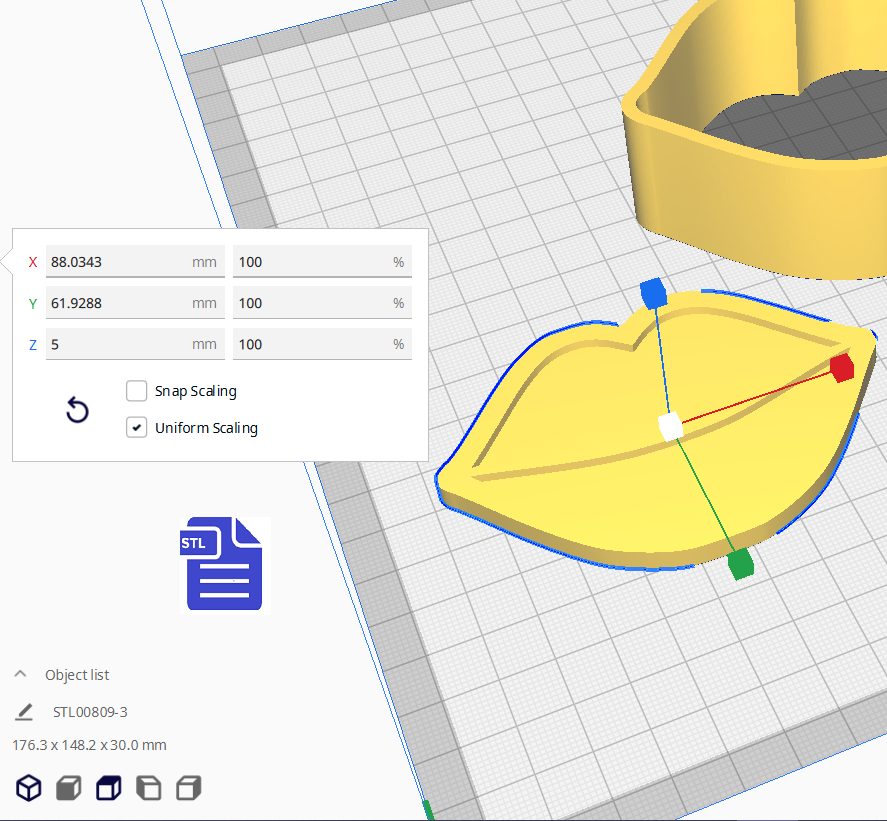This screenshot has height=821, width=887.
Task: Switch to left side view cube icon
Action: (148, 788)
